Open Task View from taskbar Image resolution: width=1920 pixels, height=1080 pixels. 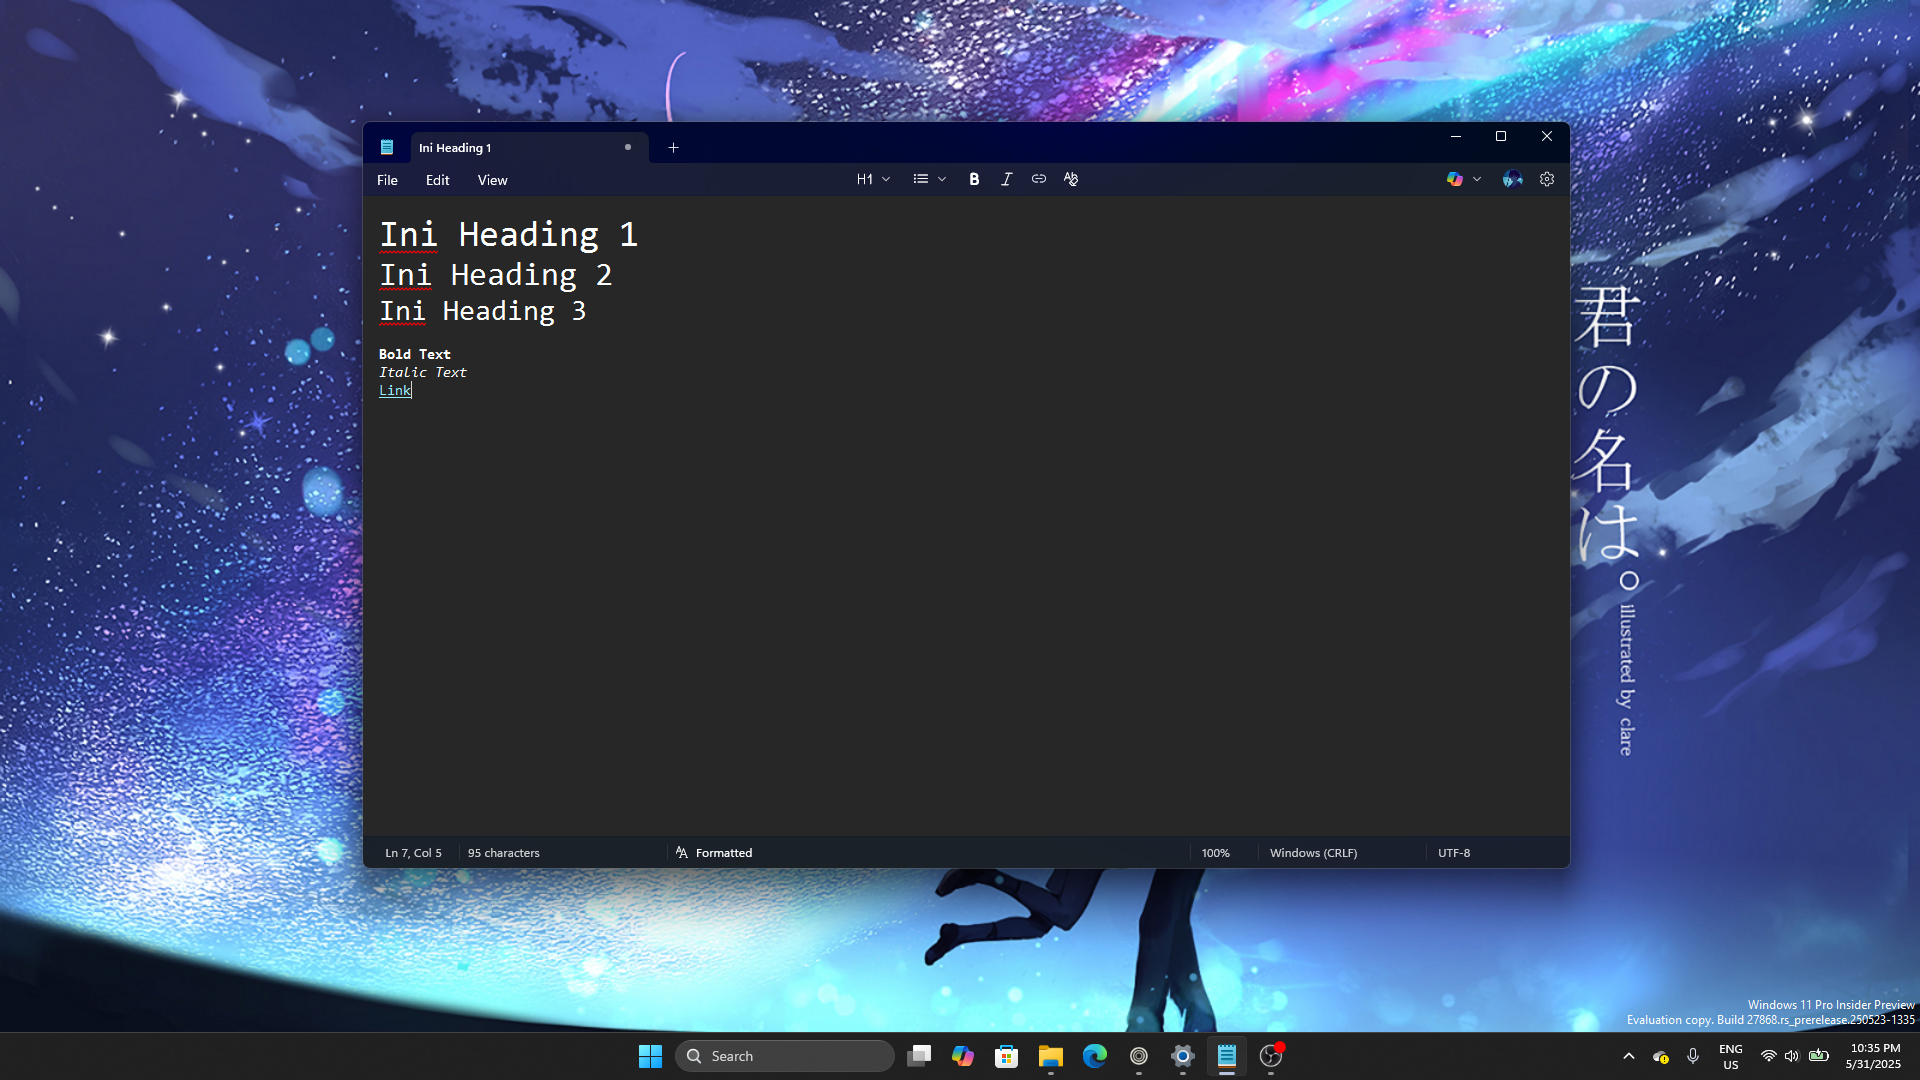(x=919, y=1056)
